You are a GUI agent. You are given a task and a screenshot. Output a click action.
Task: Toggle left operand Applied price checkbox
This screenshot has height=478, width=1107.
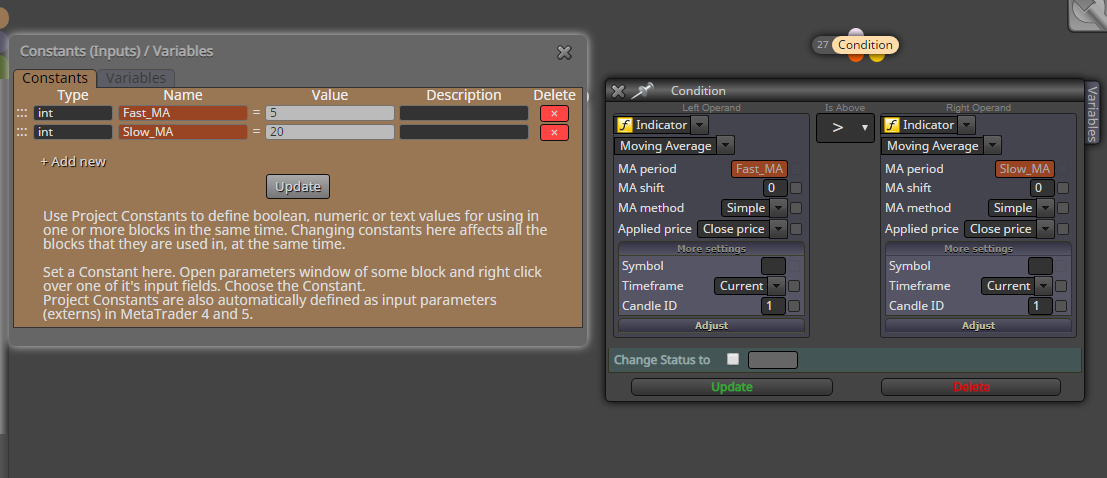point(796,229)
